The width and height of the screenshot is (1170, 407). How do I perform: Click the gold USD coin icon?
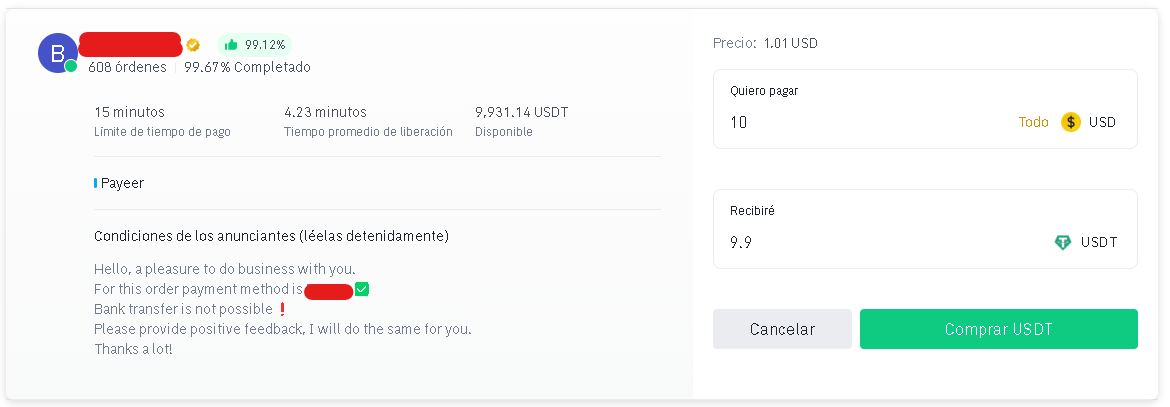(x=1071, y=122)
